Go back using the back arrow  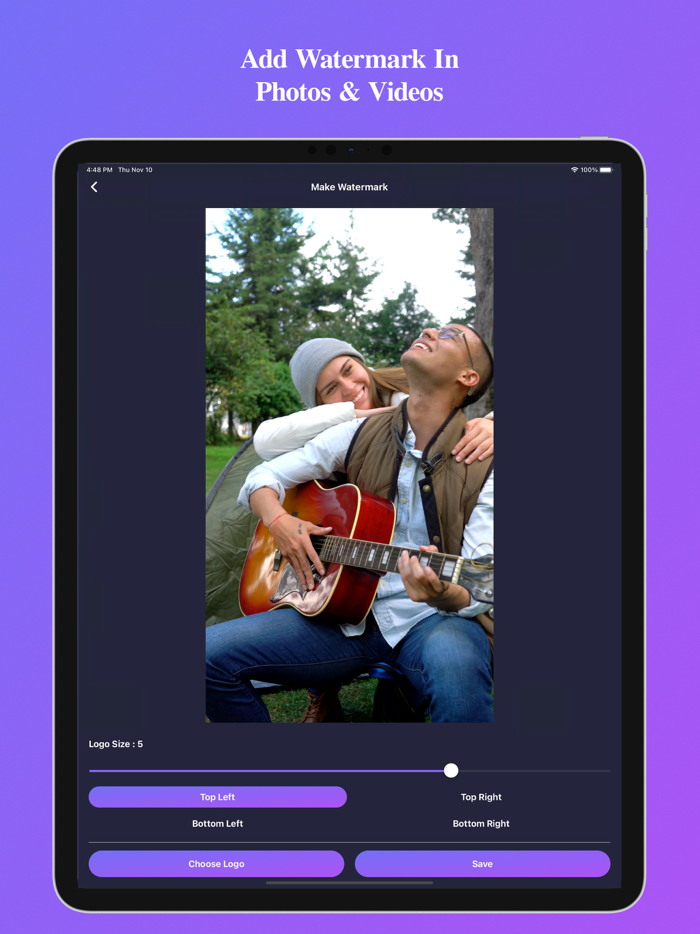pyautogui.click(x=94, y=187)
